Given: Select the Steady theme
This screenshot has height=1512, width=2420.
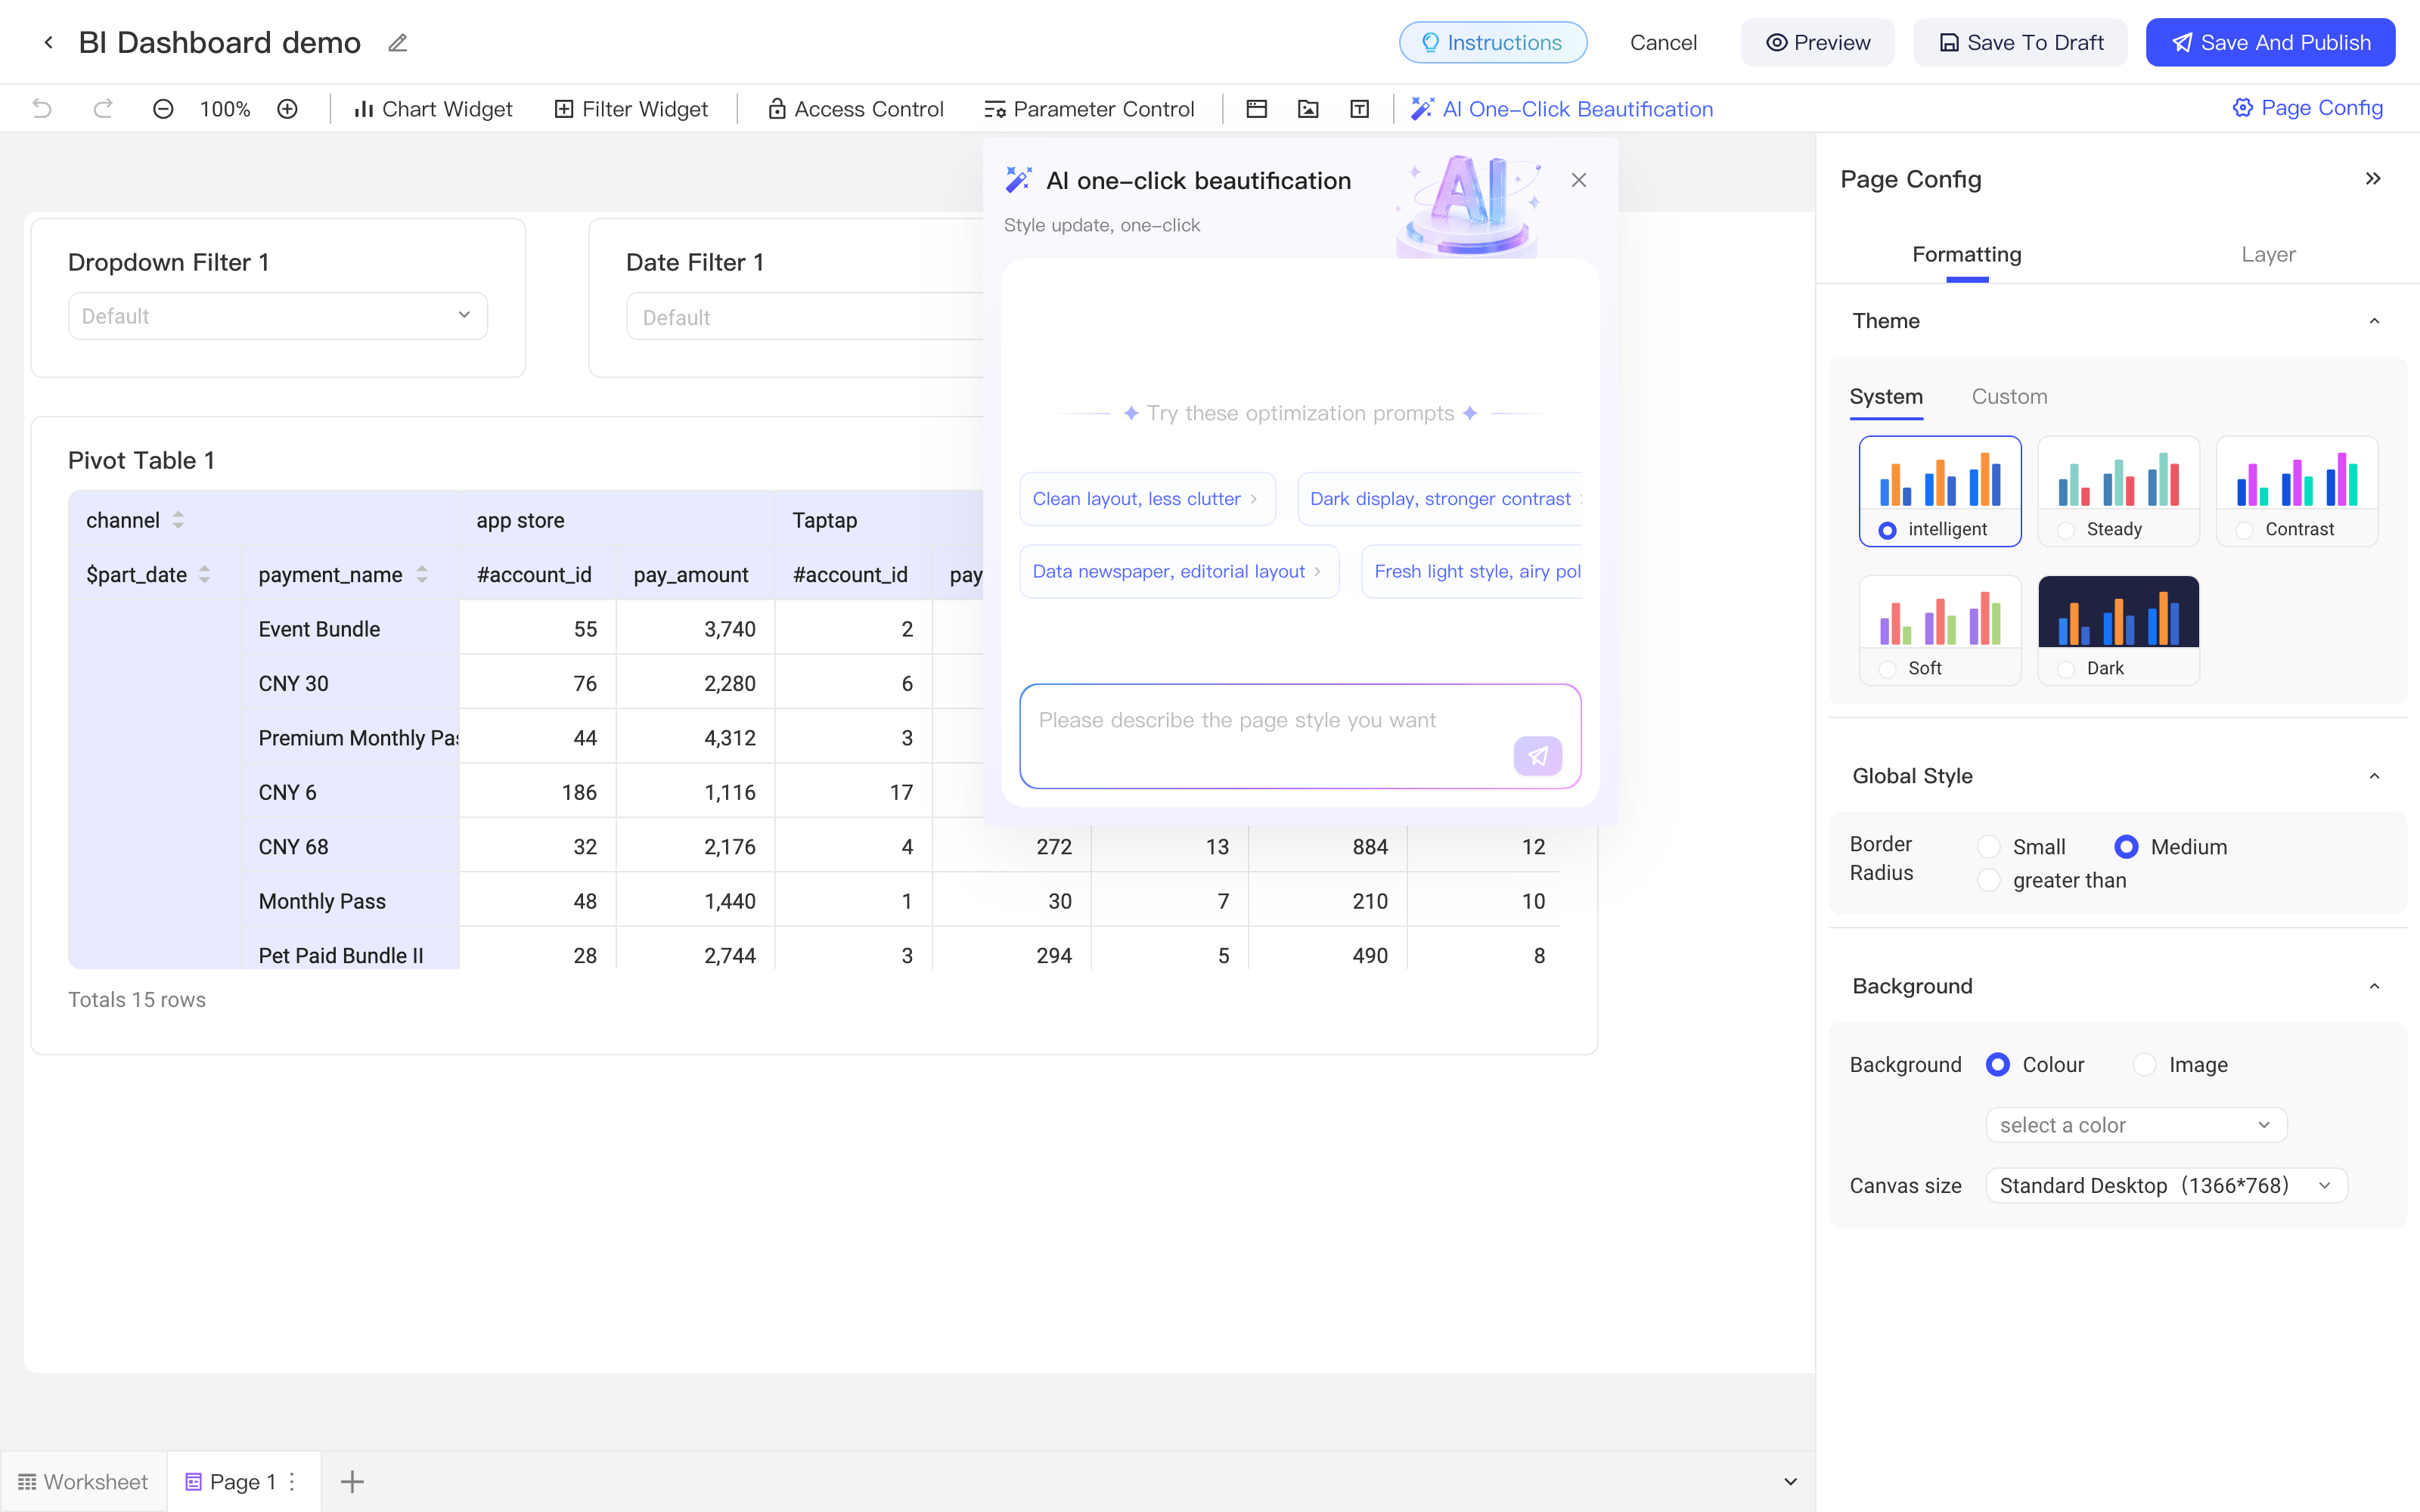Looking at the screenshot, I should coord(2118,490).
